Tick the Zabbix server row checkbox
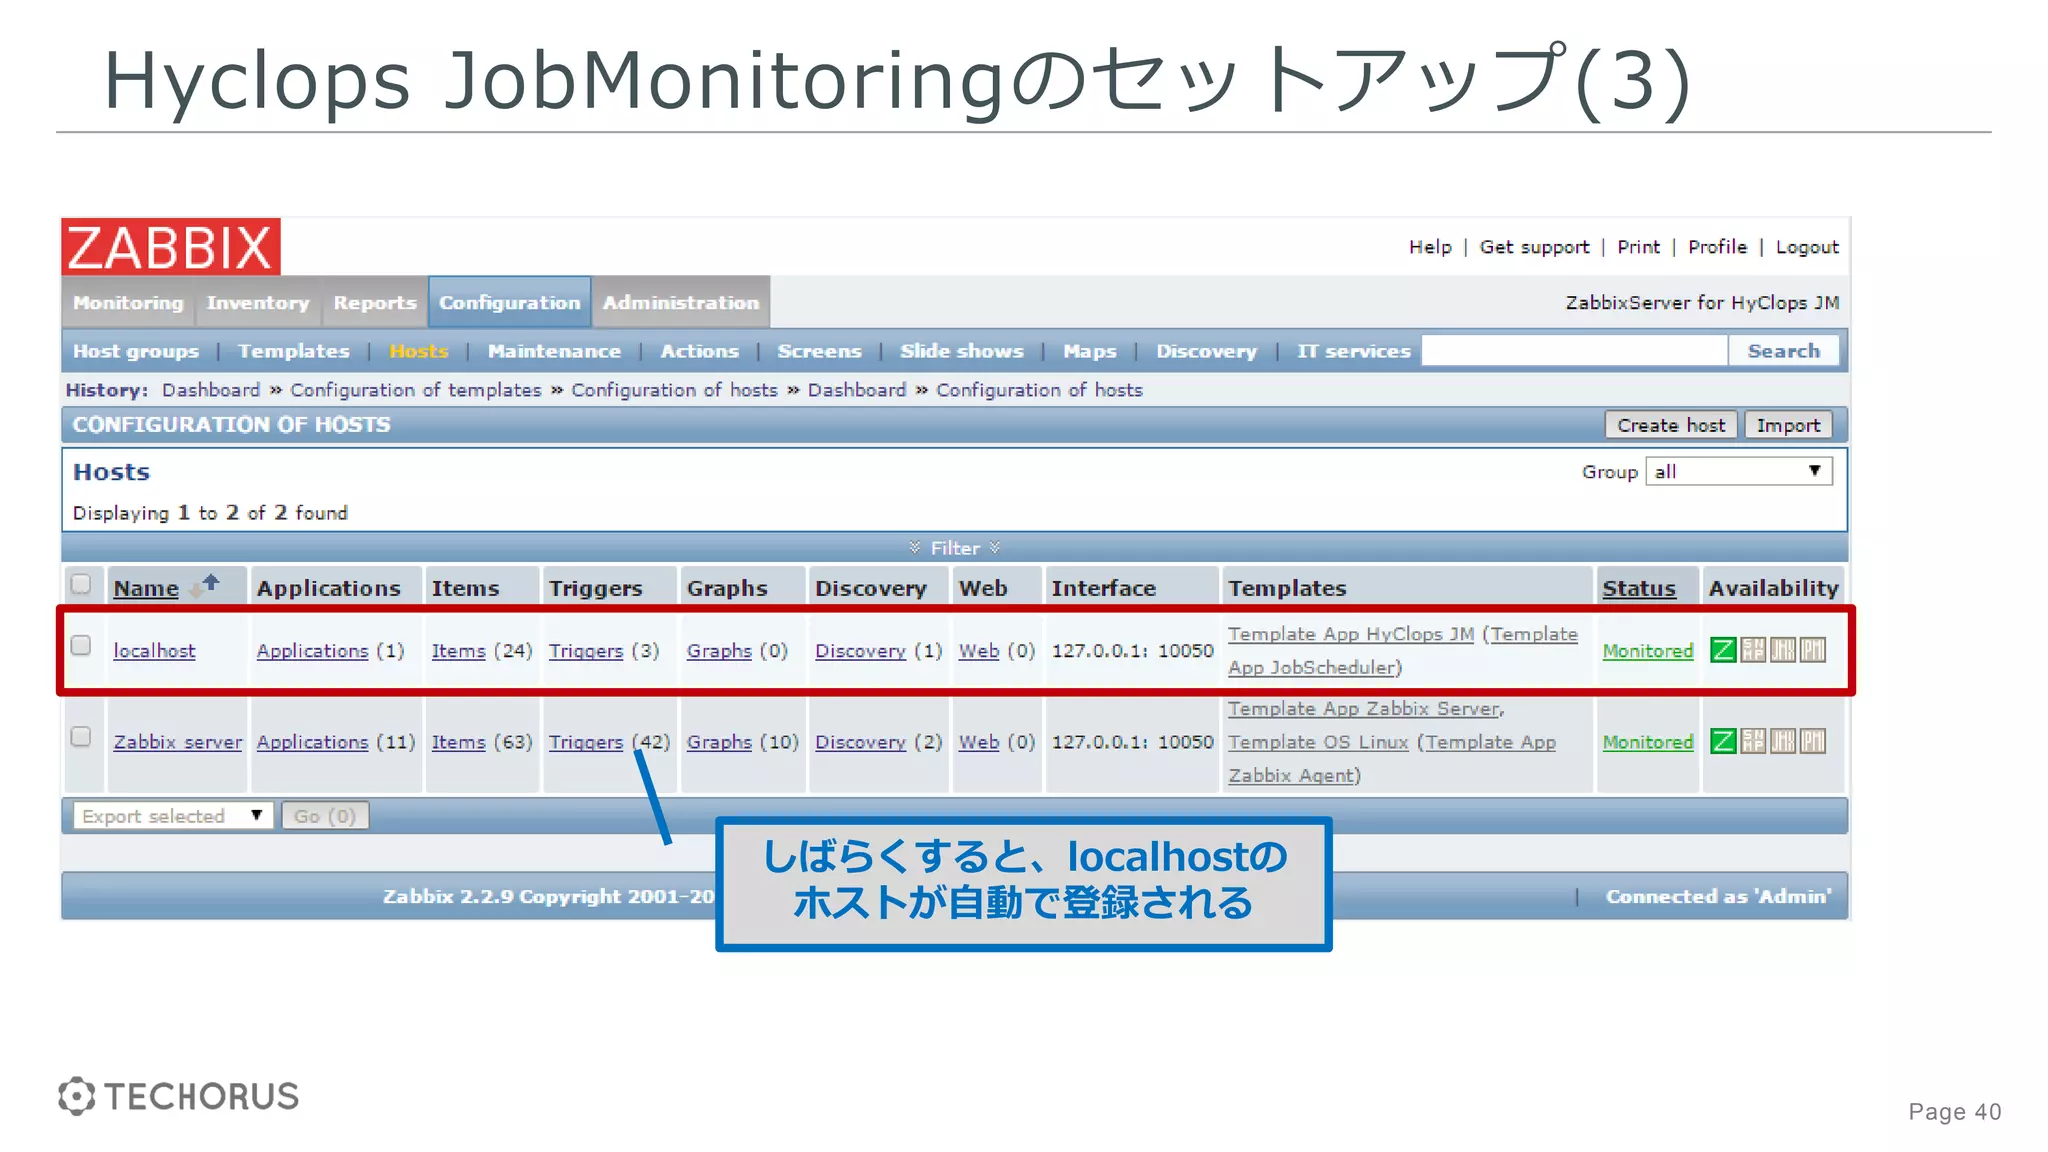Image resolution: width=2048 pixels, height=1152 pixels. point(81,737)
